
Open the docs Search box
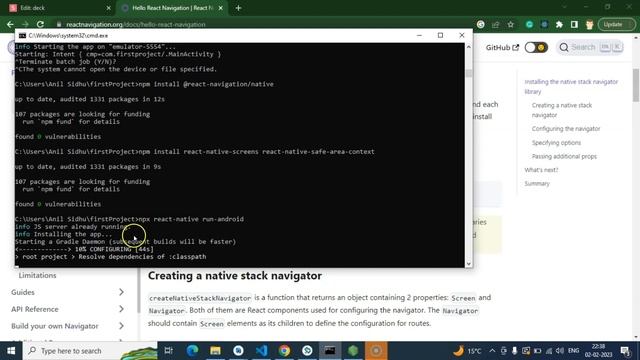[x=590, y=47]
